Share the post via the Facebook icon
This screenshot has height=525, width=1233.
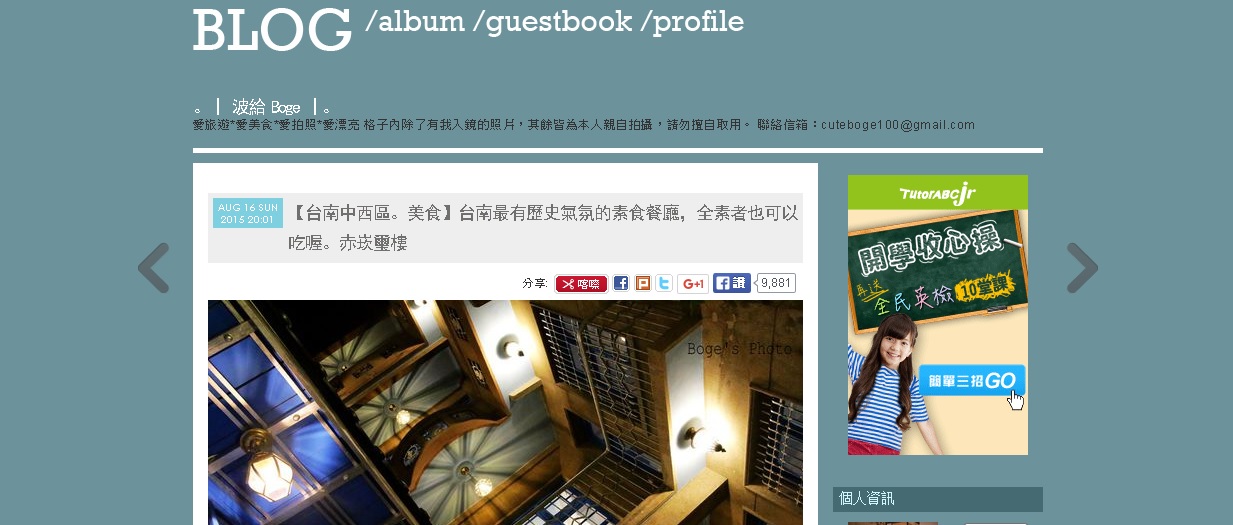(x=621, y=283)
